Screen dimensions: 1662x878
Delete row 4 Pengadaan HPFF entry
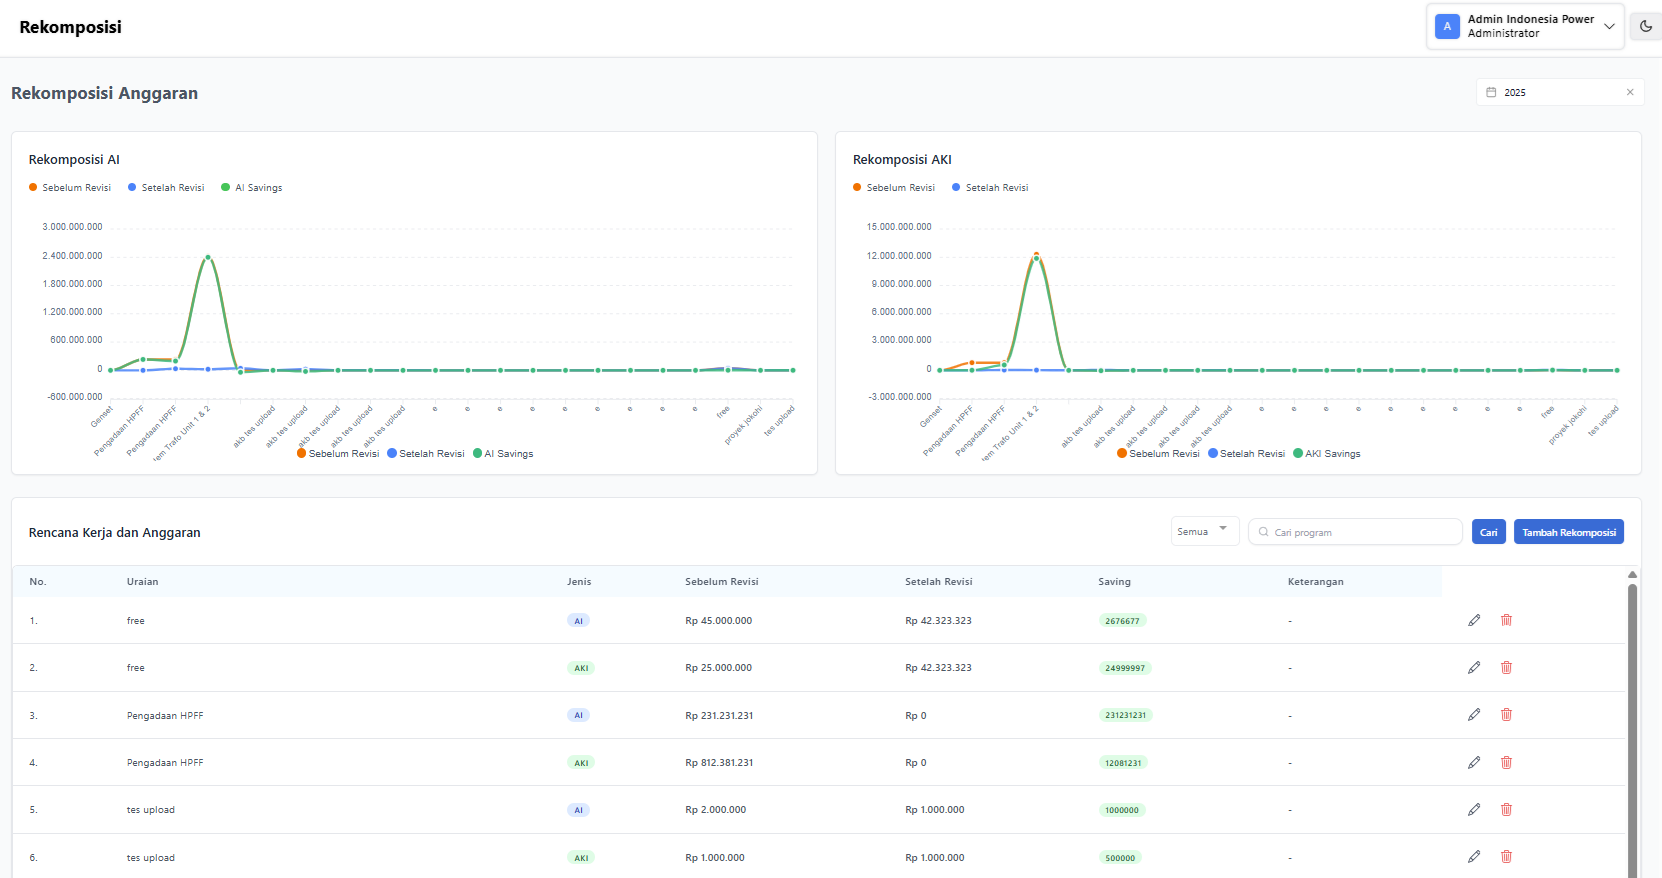pos(1506,762)
